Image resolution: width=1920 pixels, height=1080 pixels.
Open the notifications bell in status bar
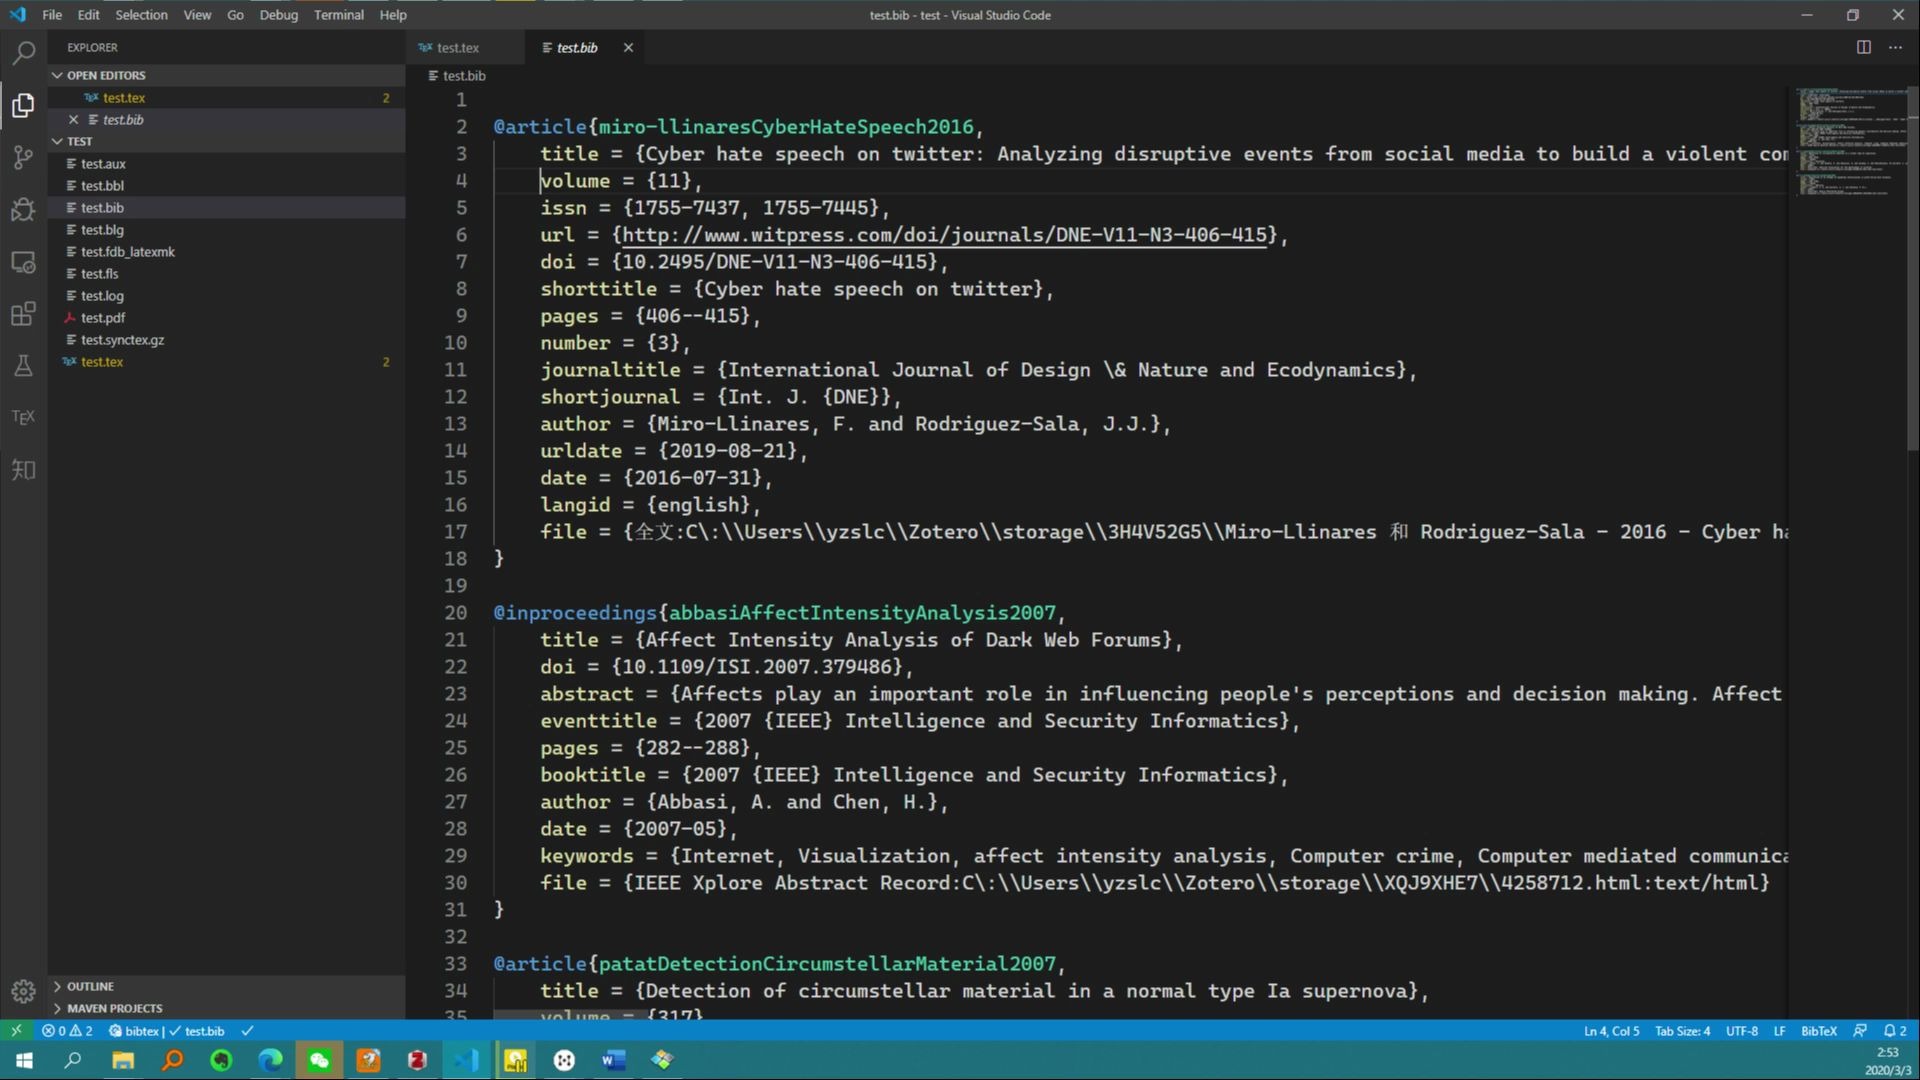1894,1031
